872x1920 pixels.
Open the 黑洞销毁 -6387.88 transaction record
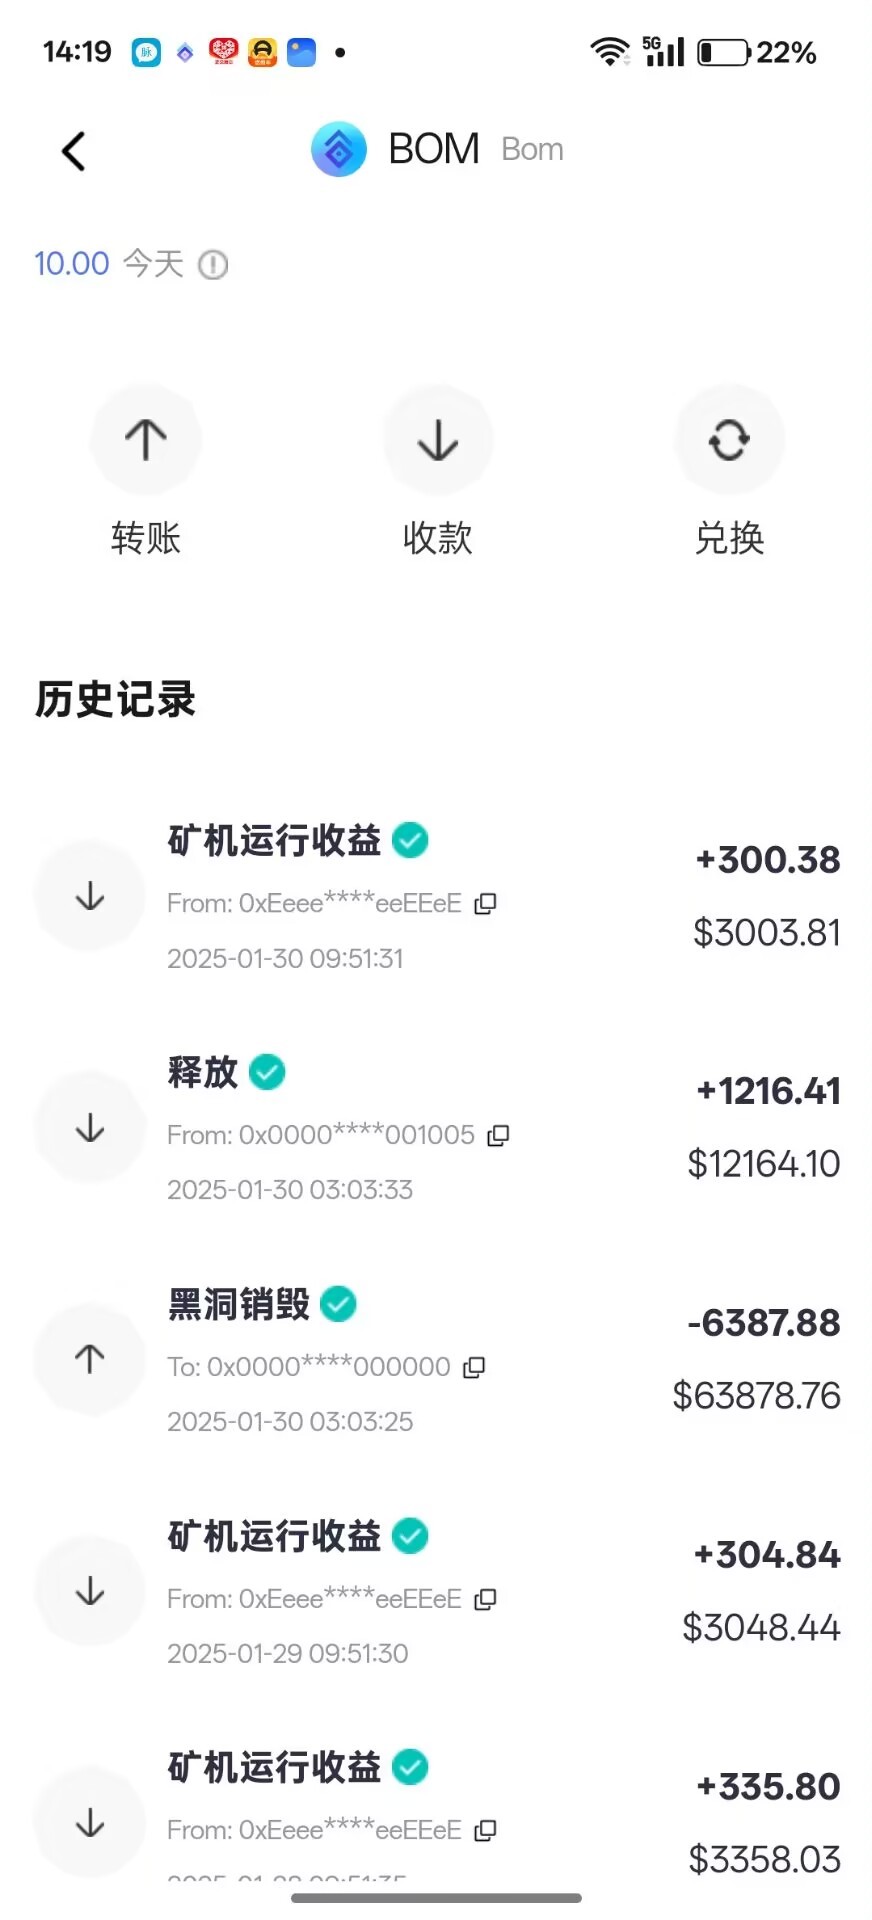click(x=436, y=1361)
